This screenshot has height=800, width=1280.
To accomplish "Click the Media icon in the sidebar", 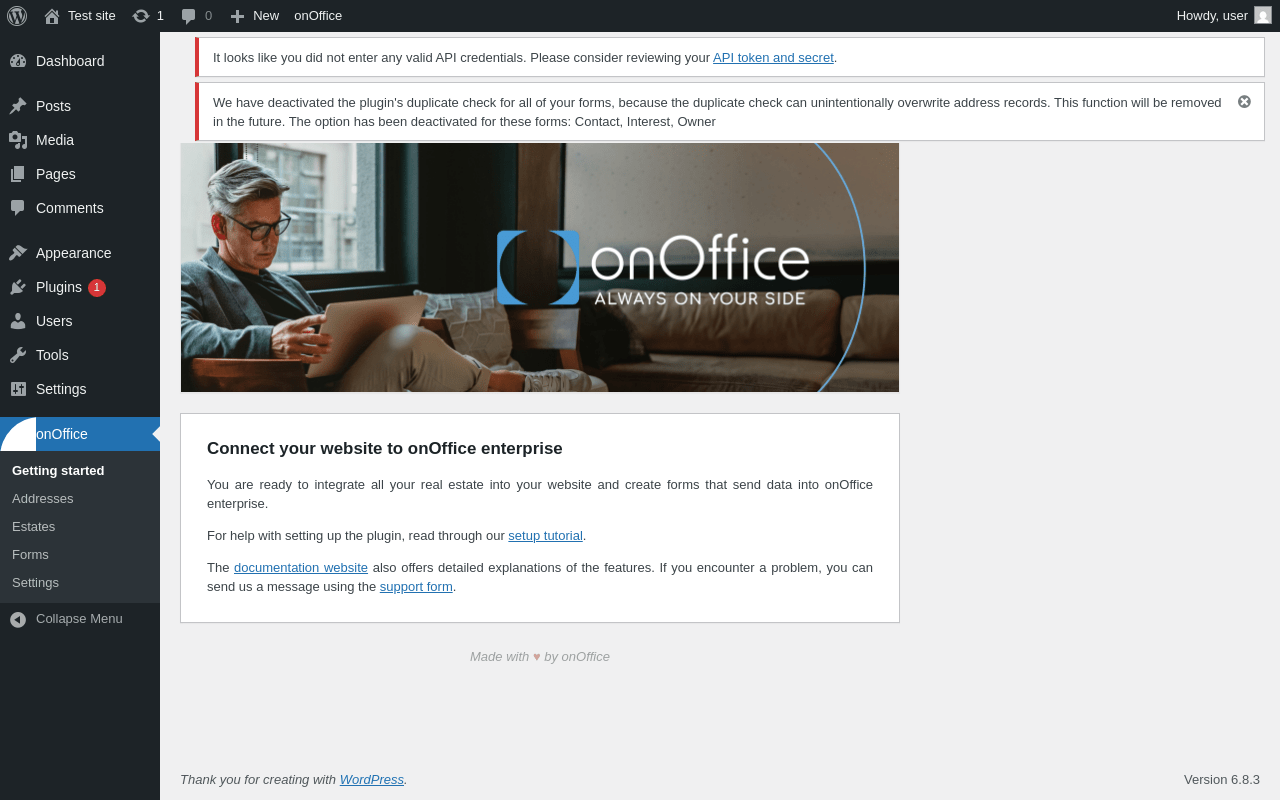I will pyautogui.click(x=18, y=140).
